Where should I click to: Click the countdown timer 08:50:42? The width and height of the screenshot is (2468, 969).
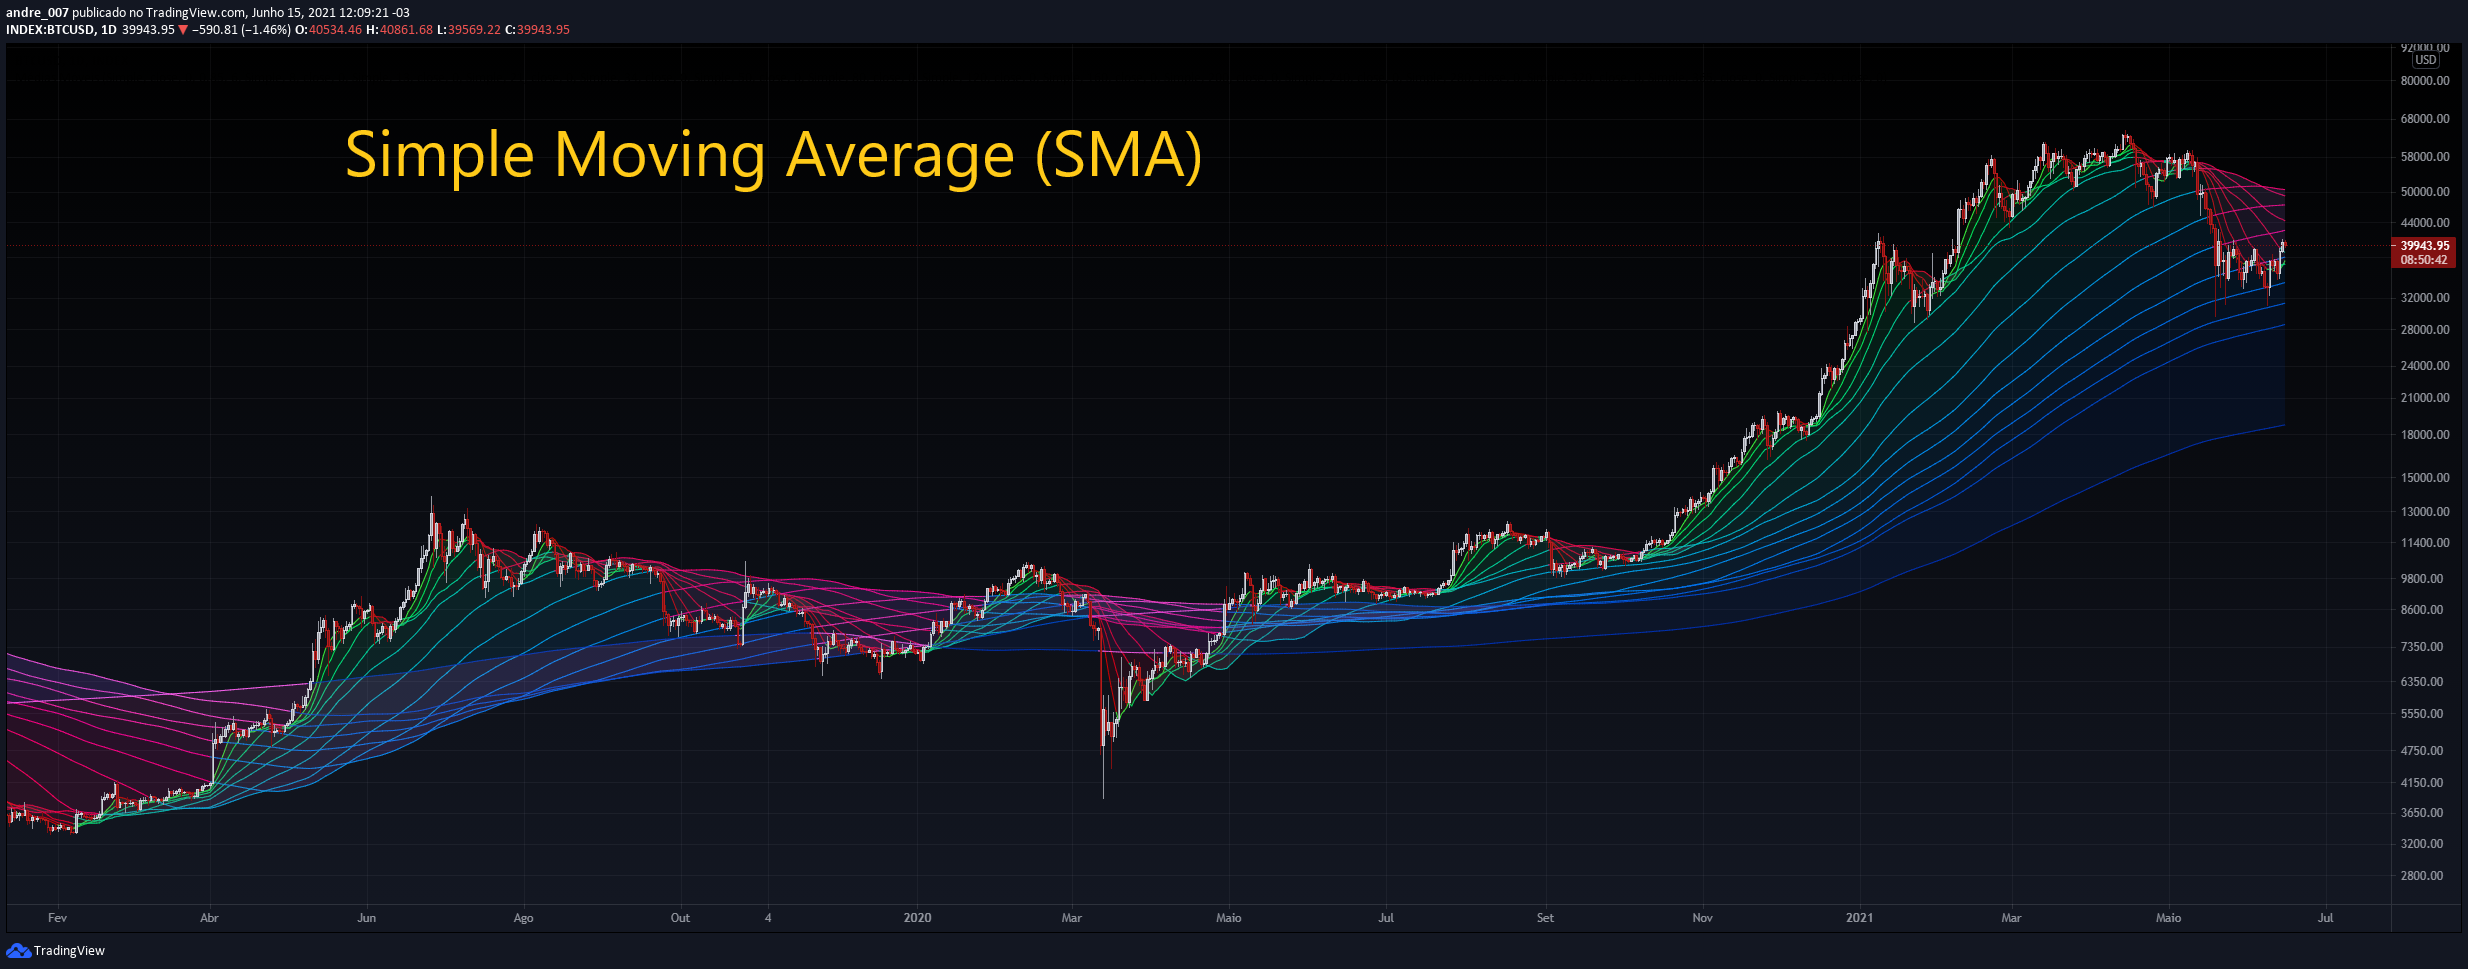coord(2424,260)
